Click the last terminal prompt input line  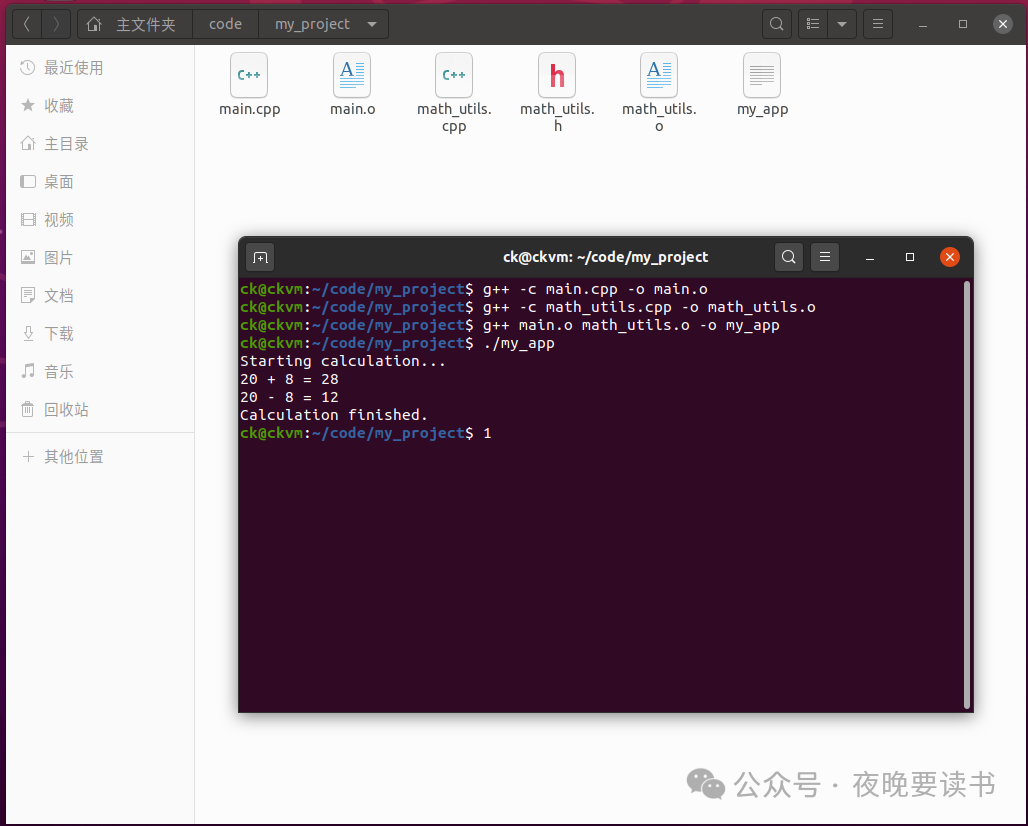(366, 433)
